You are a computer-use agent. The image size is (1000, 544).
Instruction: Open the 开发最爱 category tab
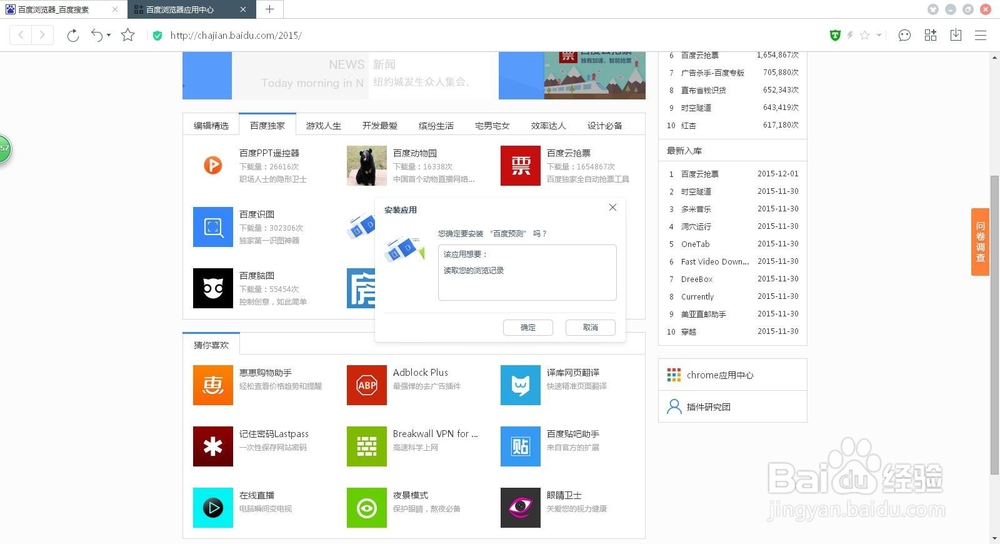379,126
